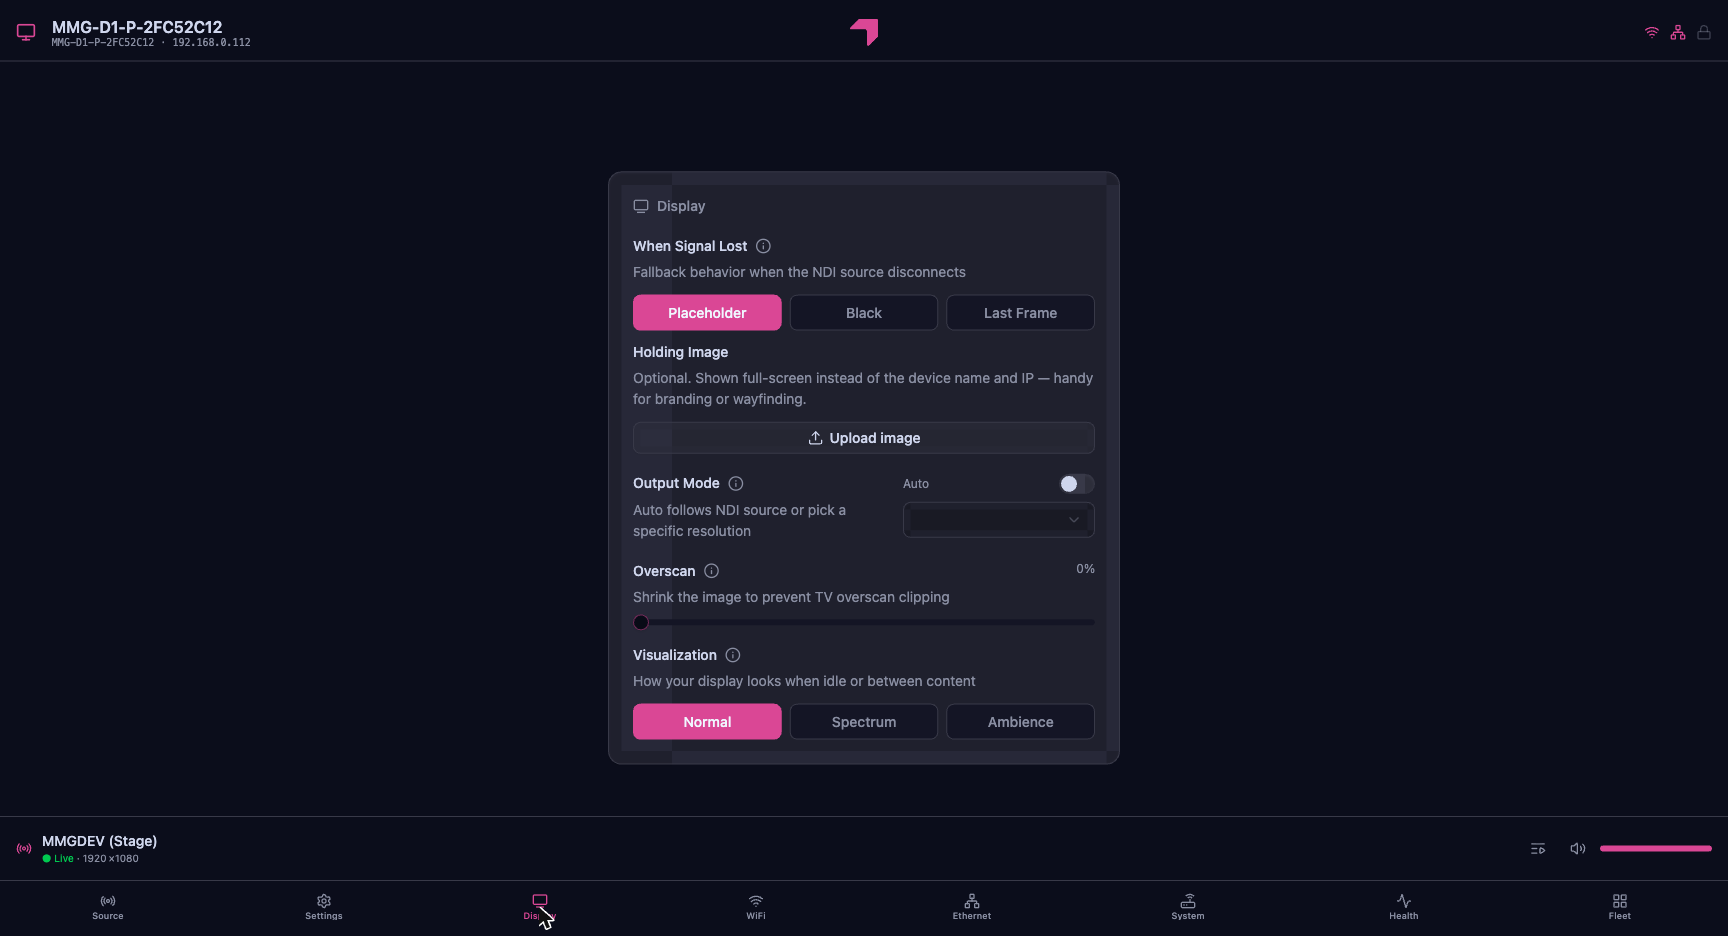Click the 0% overscan value
This screenshot has width=1728, height=936.
pyautogui.click(x=1085, y=569)
